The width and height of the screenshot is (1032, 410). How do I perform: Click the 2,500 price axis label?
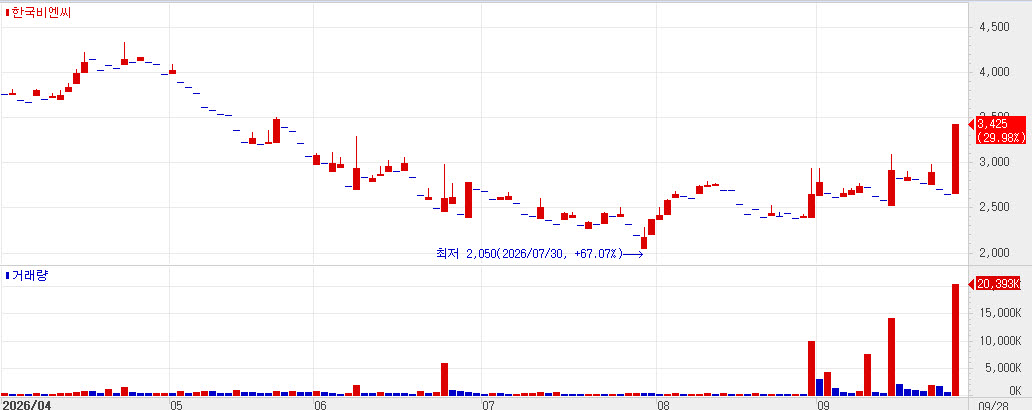(x=994, y=207)
